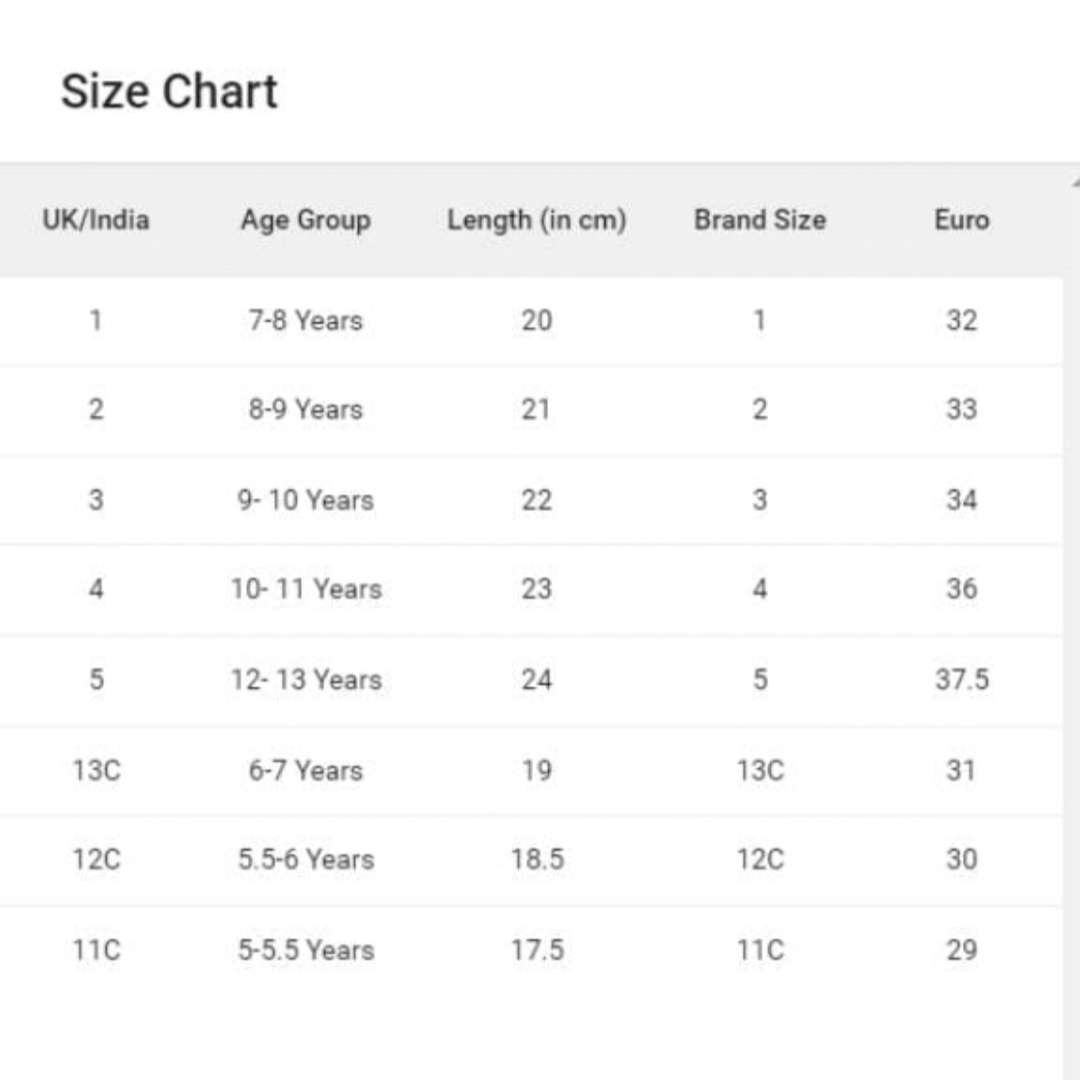The image size is (1080, 1080).
Task: Click the Euro column header
Action: (961, 220)
